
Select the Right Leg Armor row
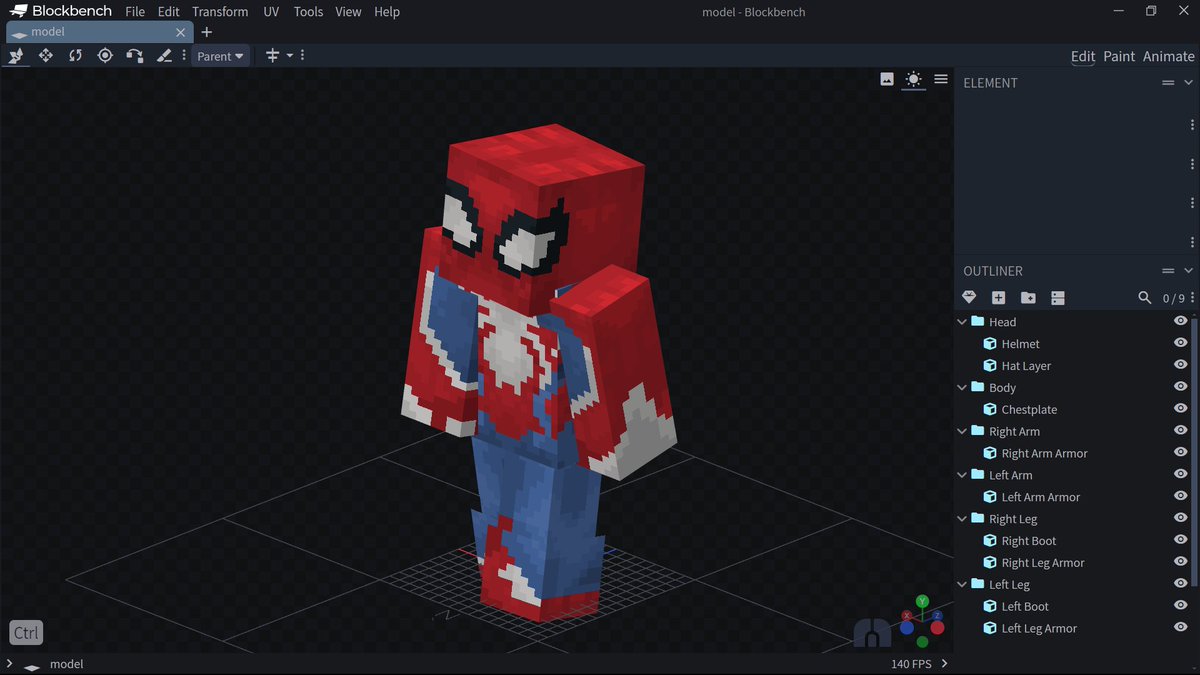coord(1075,562)
